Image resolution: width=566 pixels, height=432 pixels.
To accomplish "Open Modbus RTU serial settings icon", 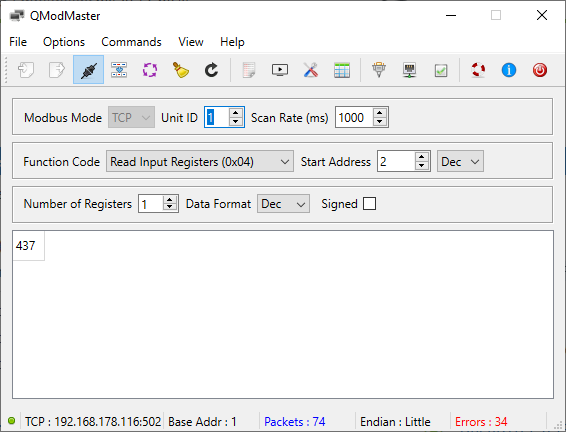I will click(379, 70).
